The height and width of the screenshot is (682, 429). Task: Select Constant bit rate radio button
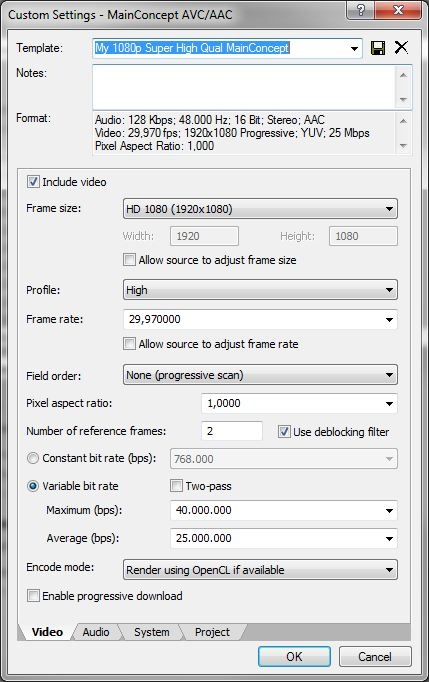pos(33,458)
